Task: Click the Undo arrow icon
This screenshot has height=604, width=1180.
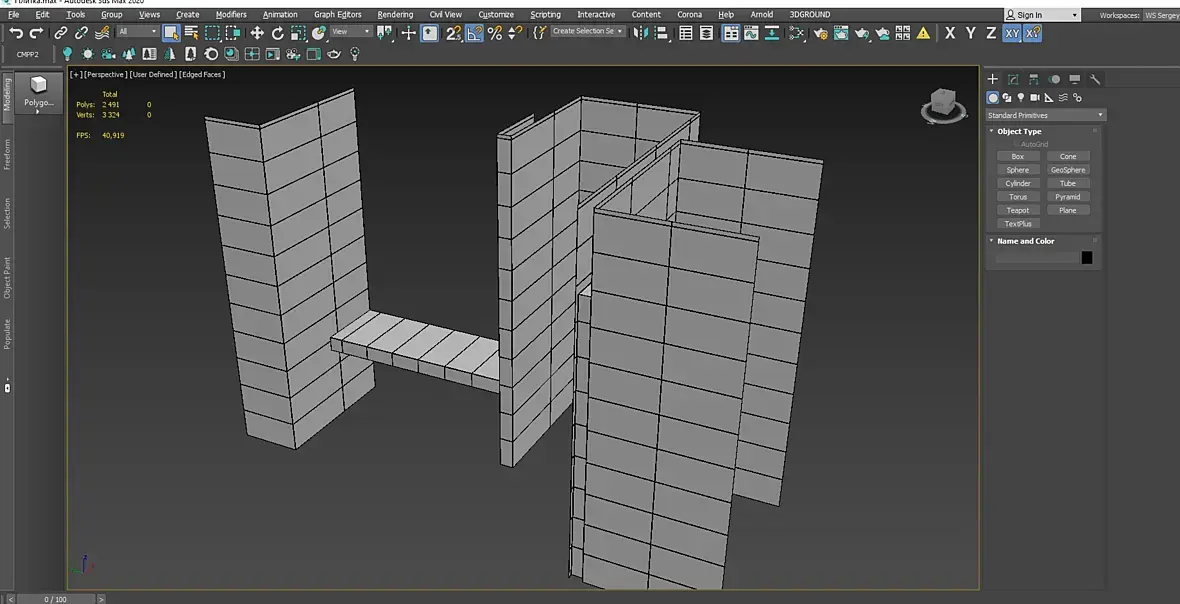Action: [16, 33]
